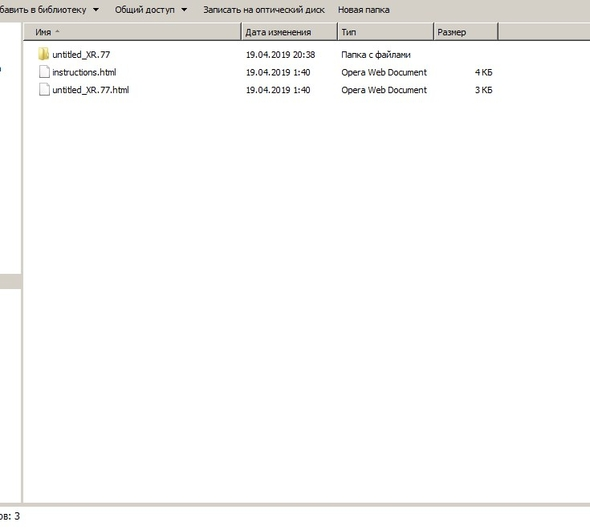The height and width of the screenshot is (530, 590).
Task: Select the untitled_XR.77 folder icon
Action: (x=44, y=54)
